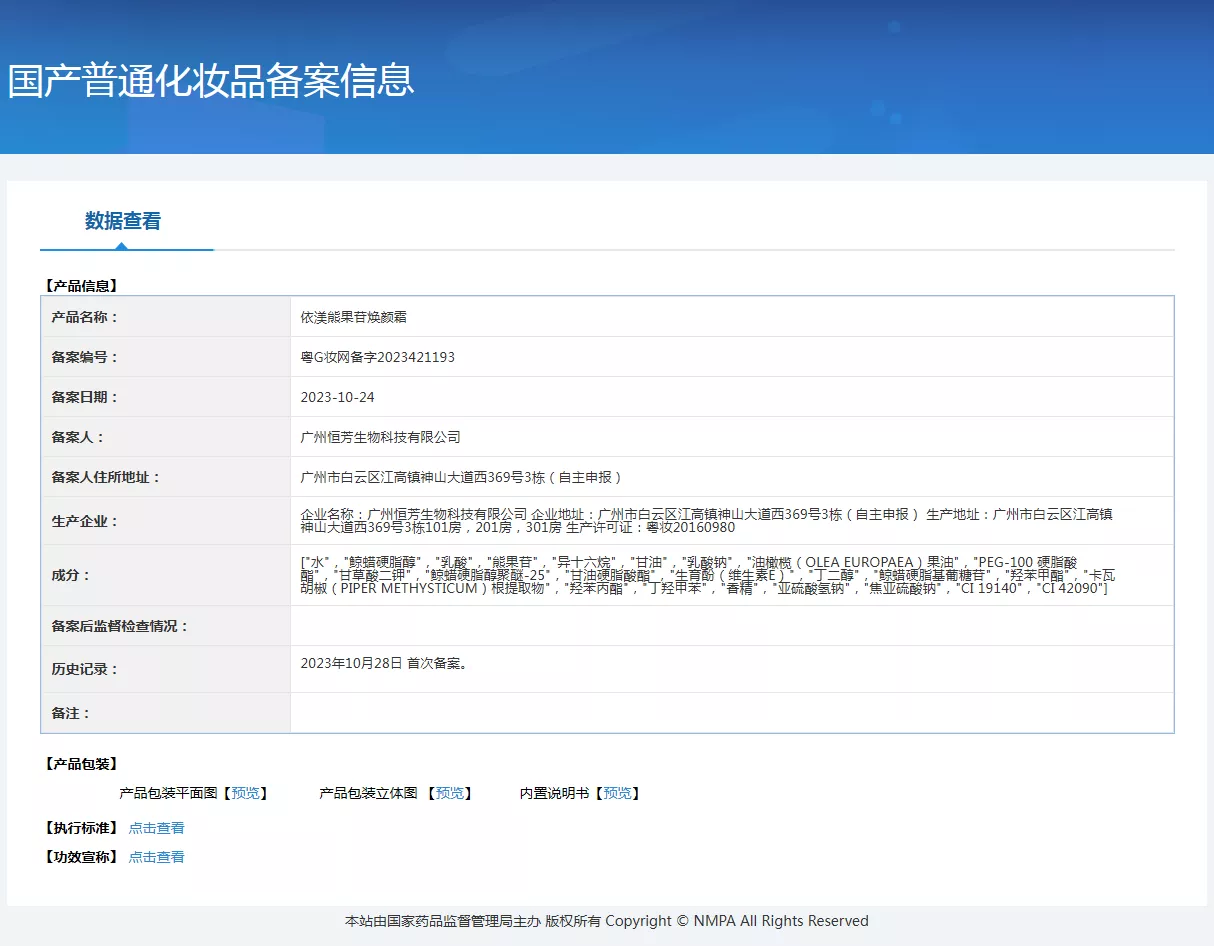
Task: Click the 国产普通化妆品备案信息 page title
Action: [x=211, y=81]
